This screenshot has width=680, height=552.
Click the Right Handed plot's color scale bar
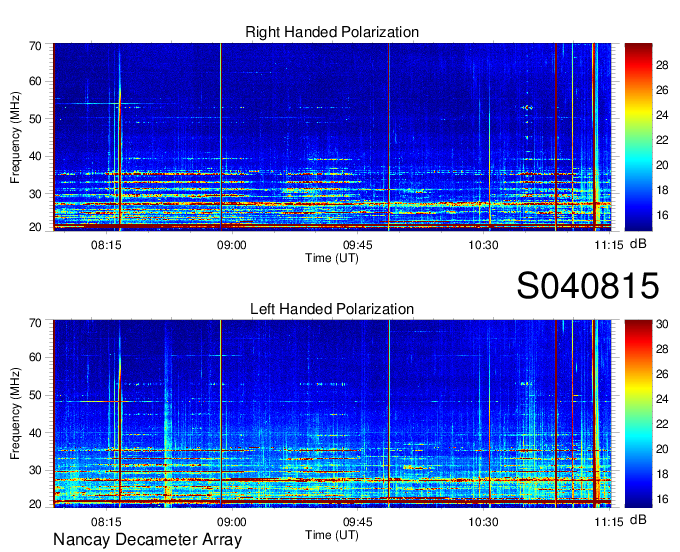pyautogui.click(x=638, y=137)
